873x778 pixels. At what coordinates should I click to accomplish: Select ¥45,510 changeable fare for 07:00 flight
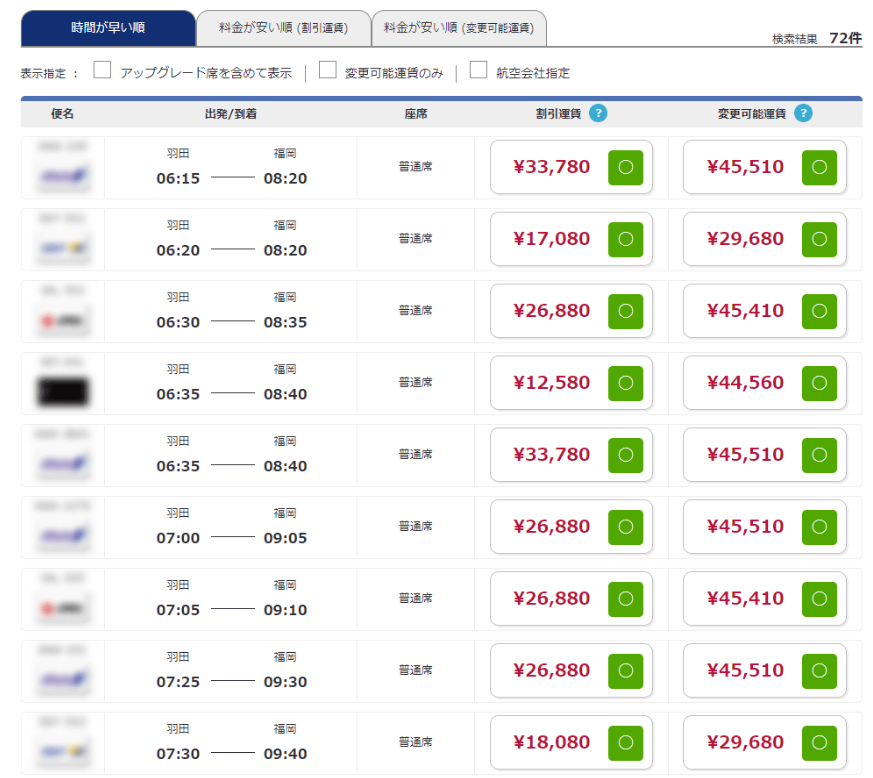click(745, 527)
